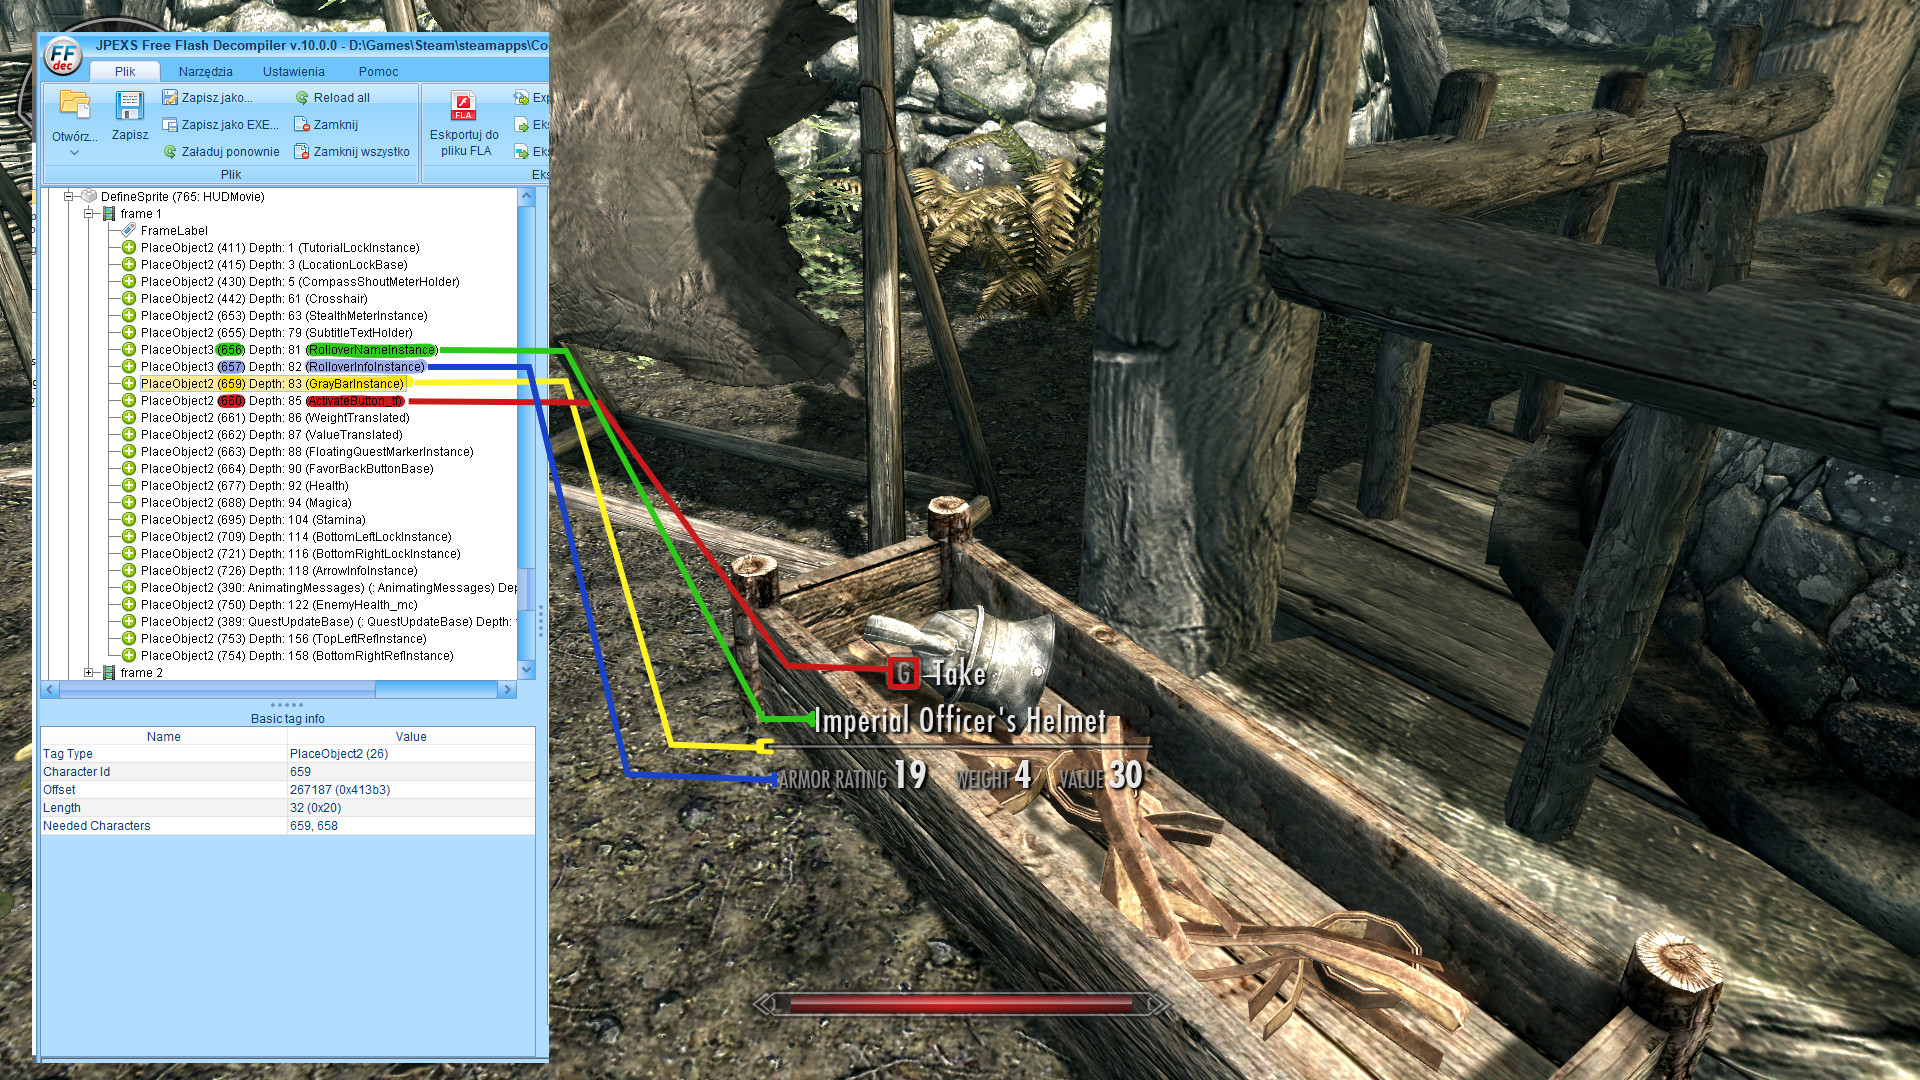Viewport: 1920px width, 1080px height.
Task: Collapse the frame 1 tree node
Action: point(89,214)
